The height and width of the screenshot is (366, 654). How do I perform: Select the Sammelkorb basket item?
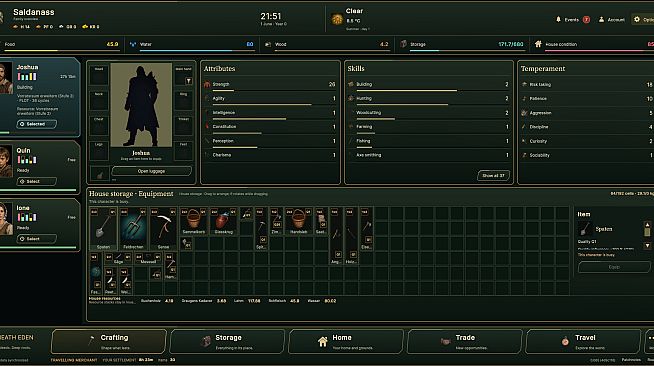(194, 221)
